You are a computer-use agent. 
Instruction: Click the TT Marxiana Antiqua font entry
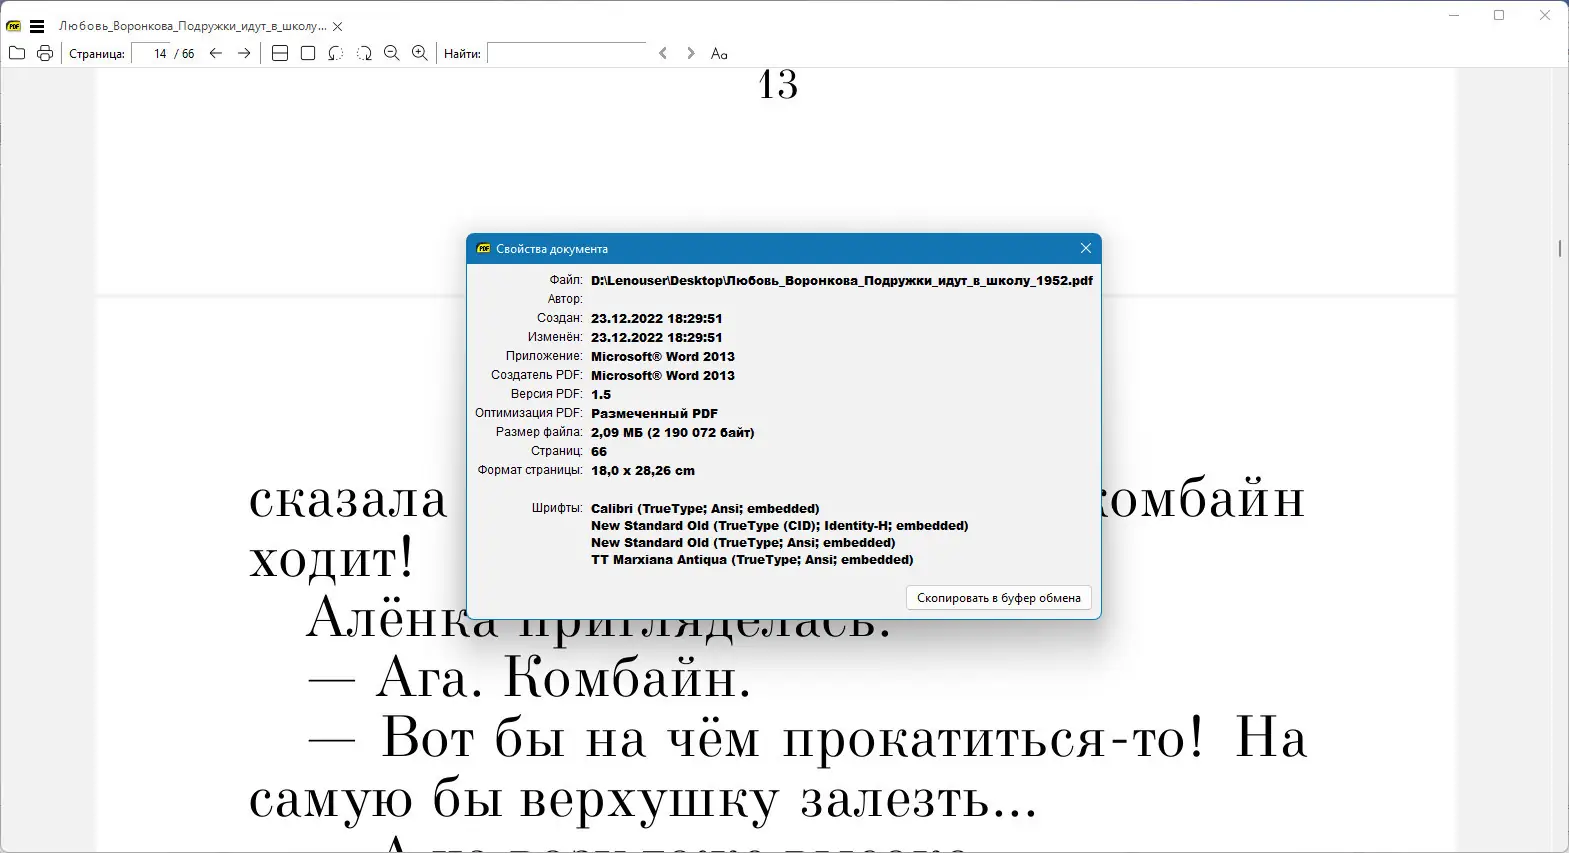click(x=752, y=560)
